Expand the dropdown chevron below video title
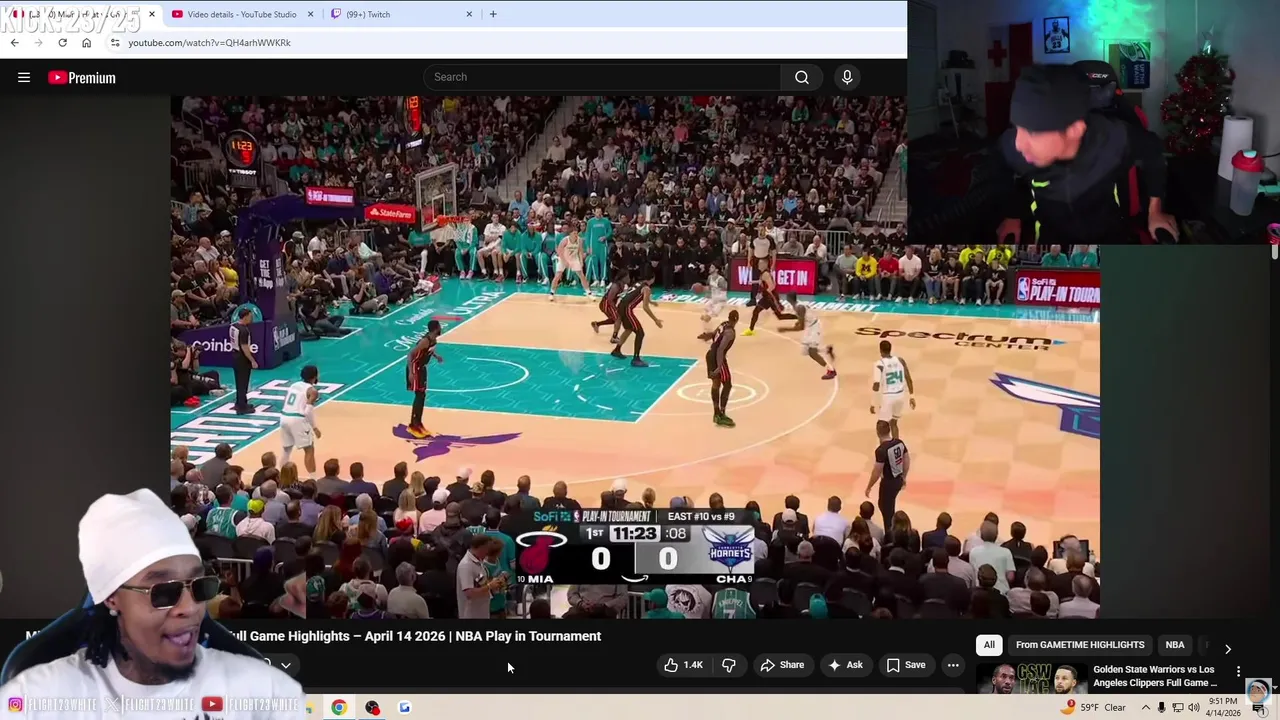The width and height of the screenshot is (1280, 720). (286, 665)
